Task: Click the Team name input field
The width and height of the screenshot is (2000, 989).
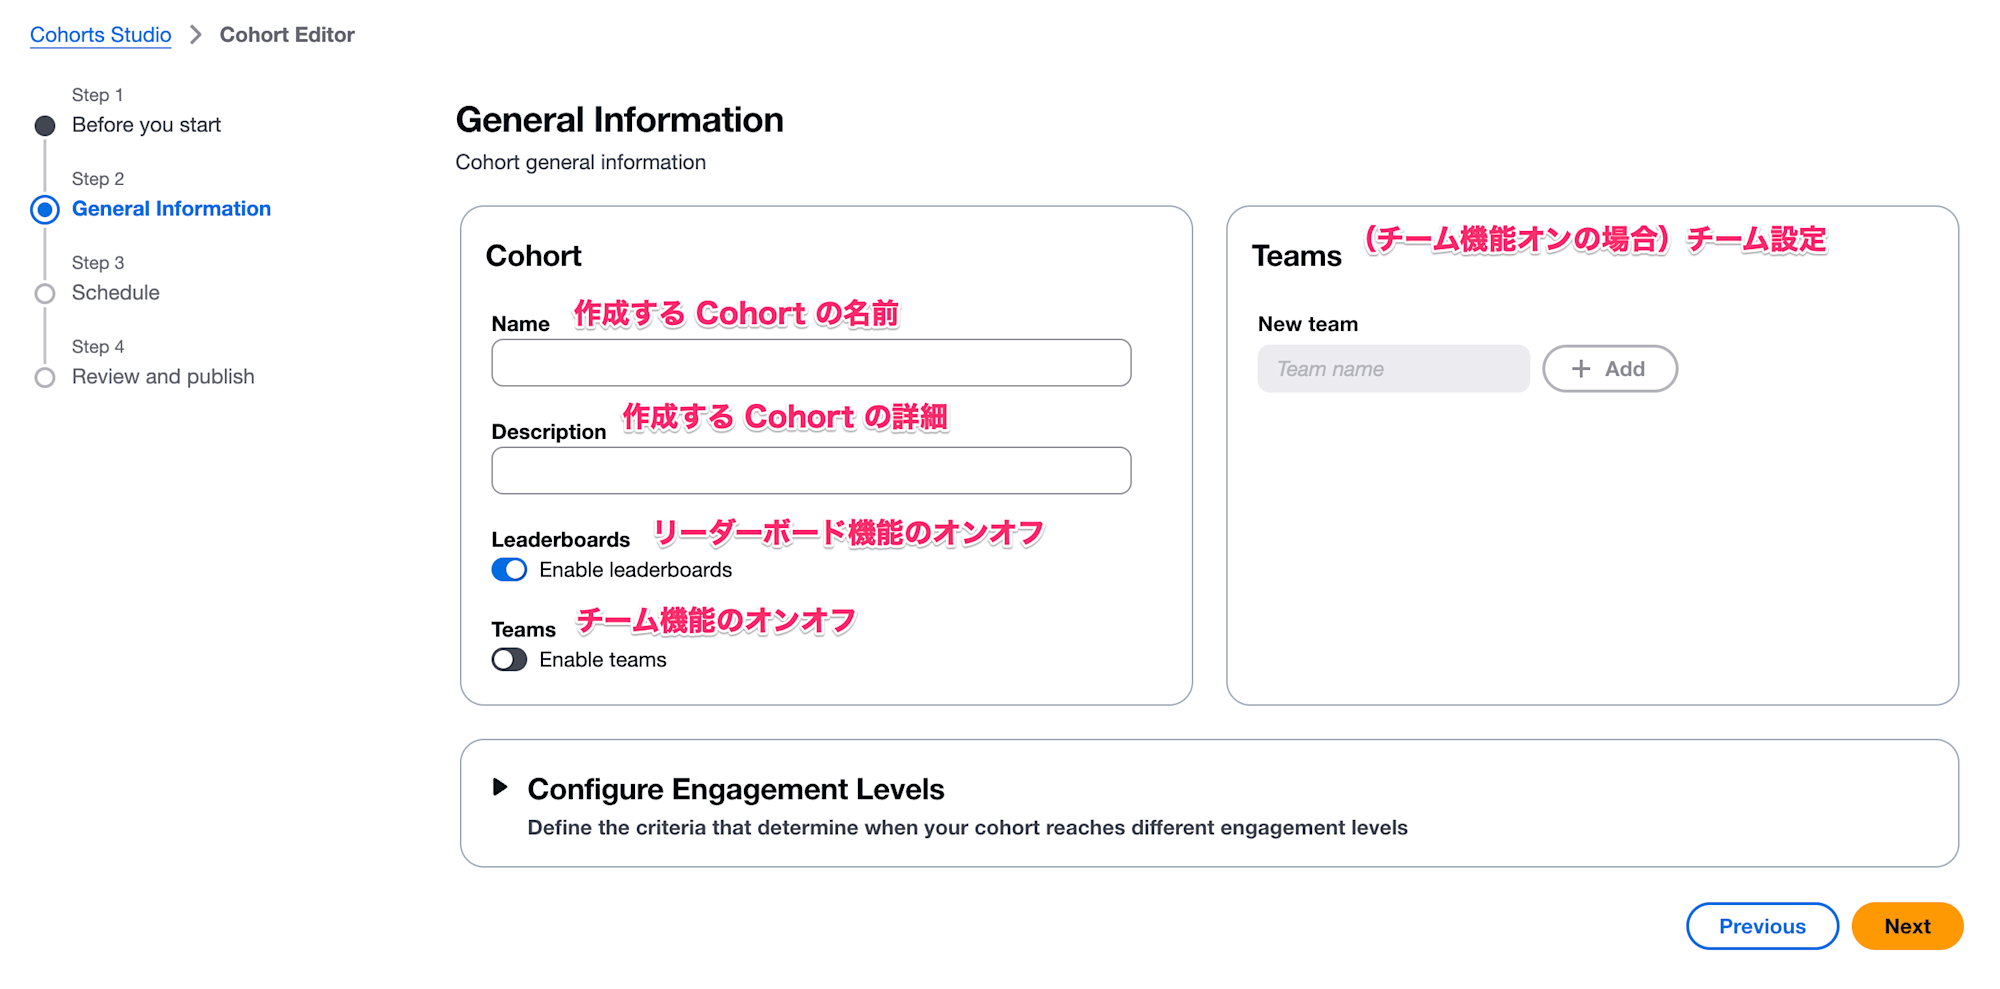Action: tap(1393, 369)
